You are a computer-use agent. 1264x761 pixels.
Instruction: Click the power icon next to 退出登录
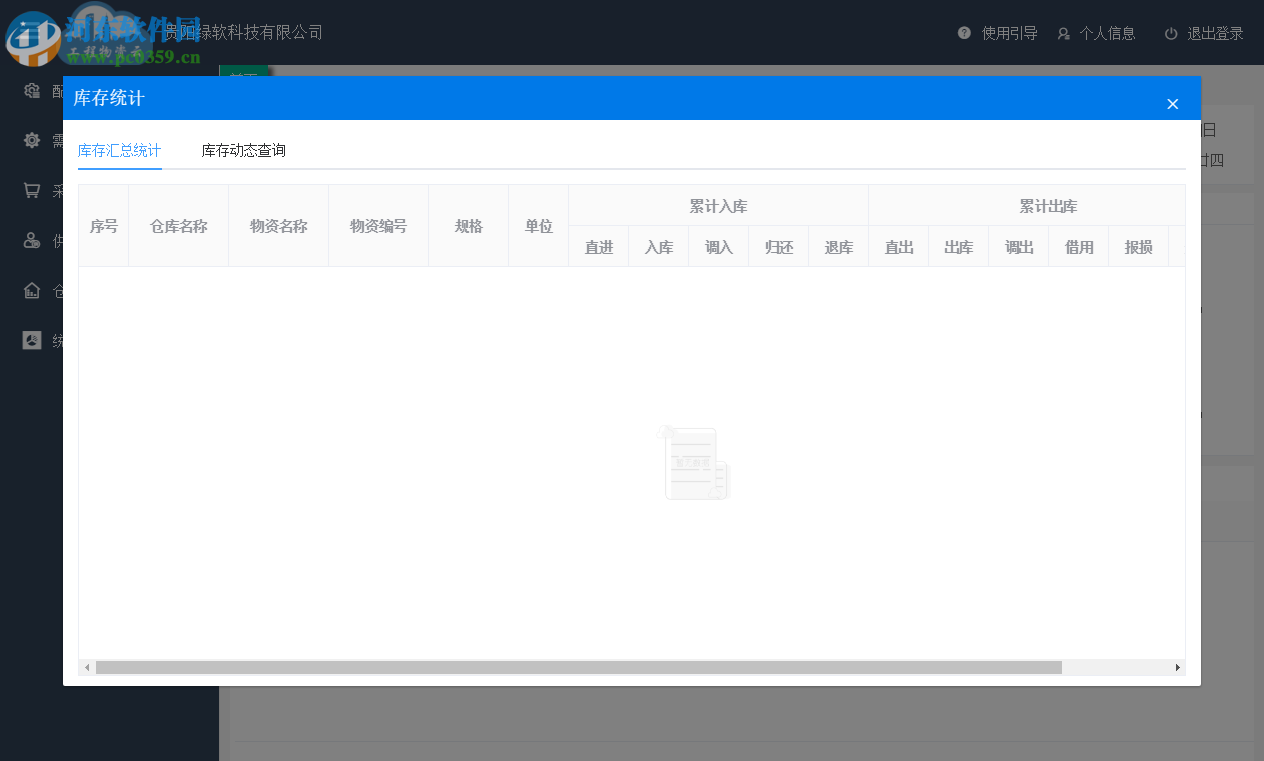pos(1170,32)
